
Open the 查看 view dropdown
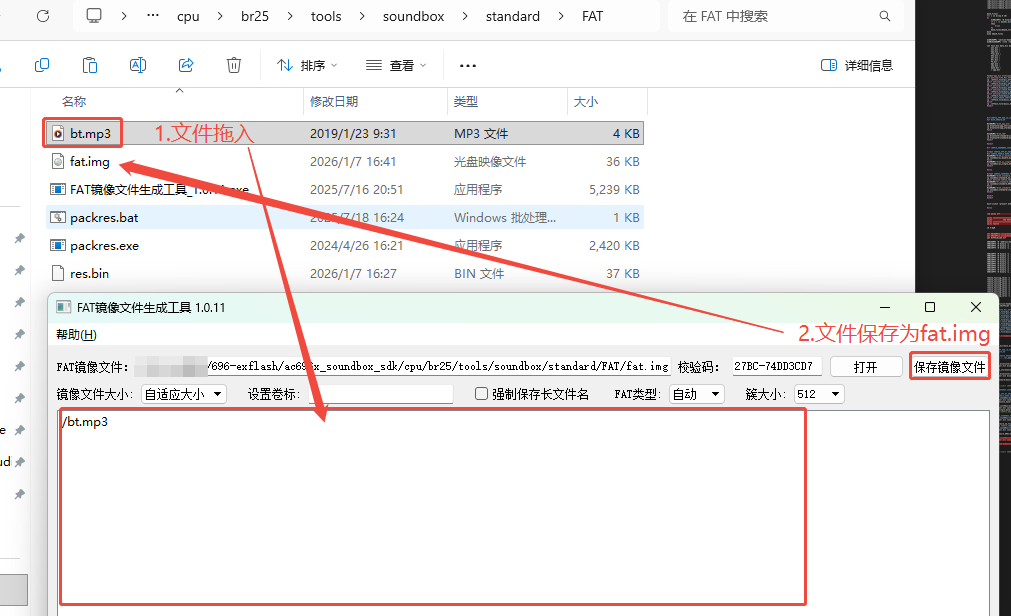(x=396, y=65)
